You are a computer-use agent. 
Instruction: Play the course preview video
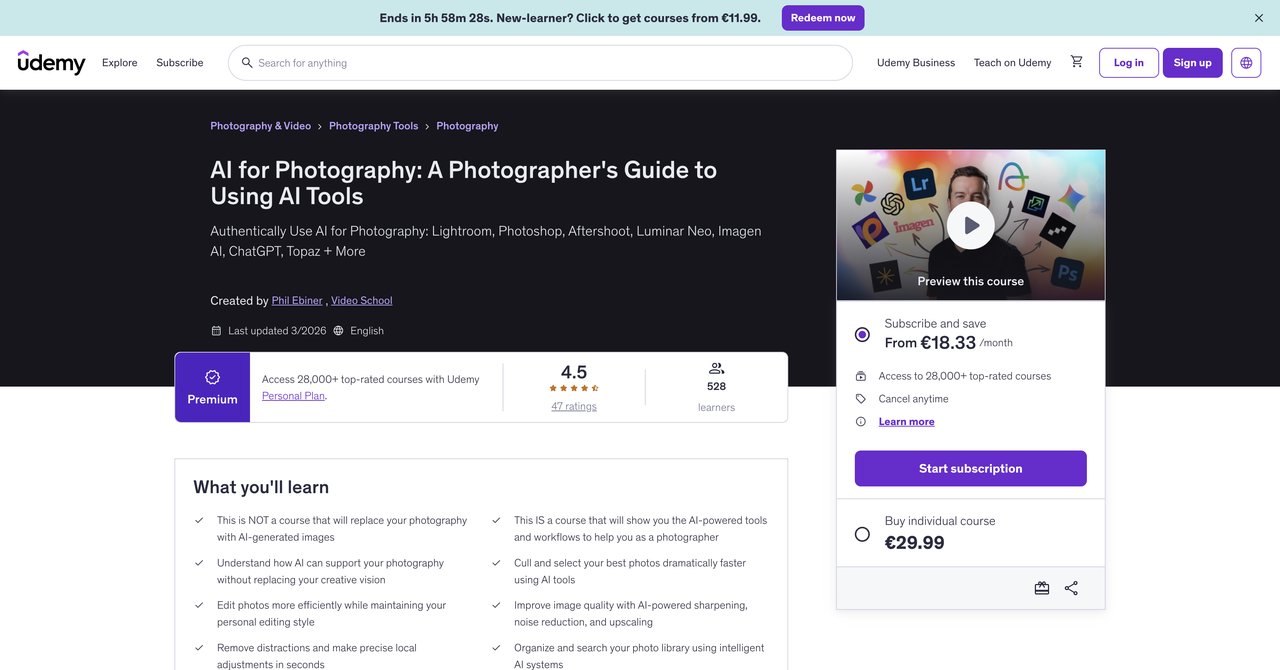971,226
